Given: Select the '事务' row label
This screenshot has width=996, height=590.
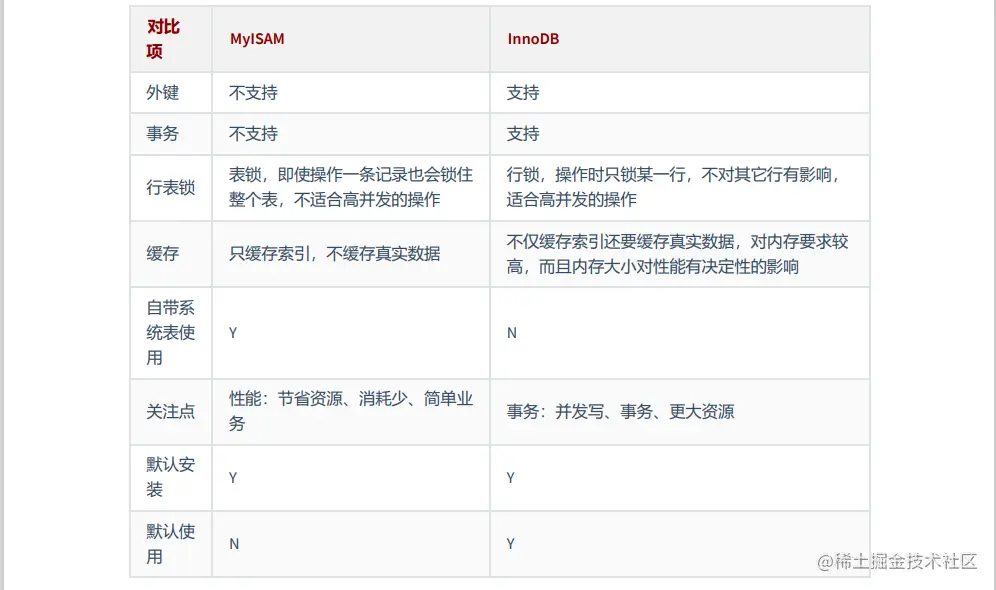Looking at the screenshot, I should coord(163,133).
